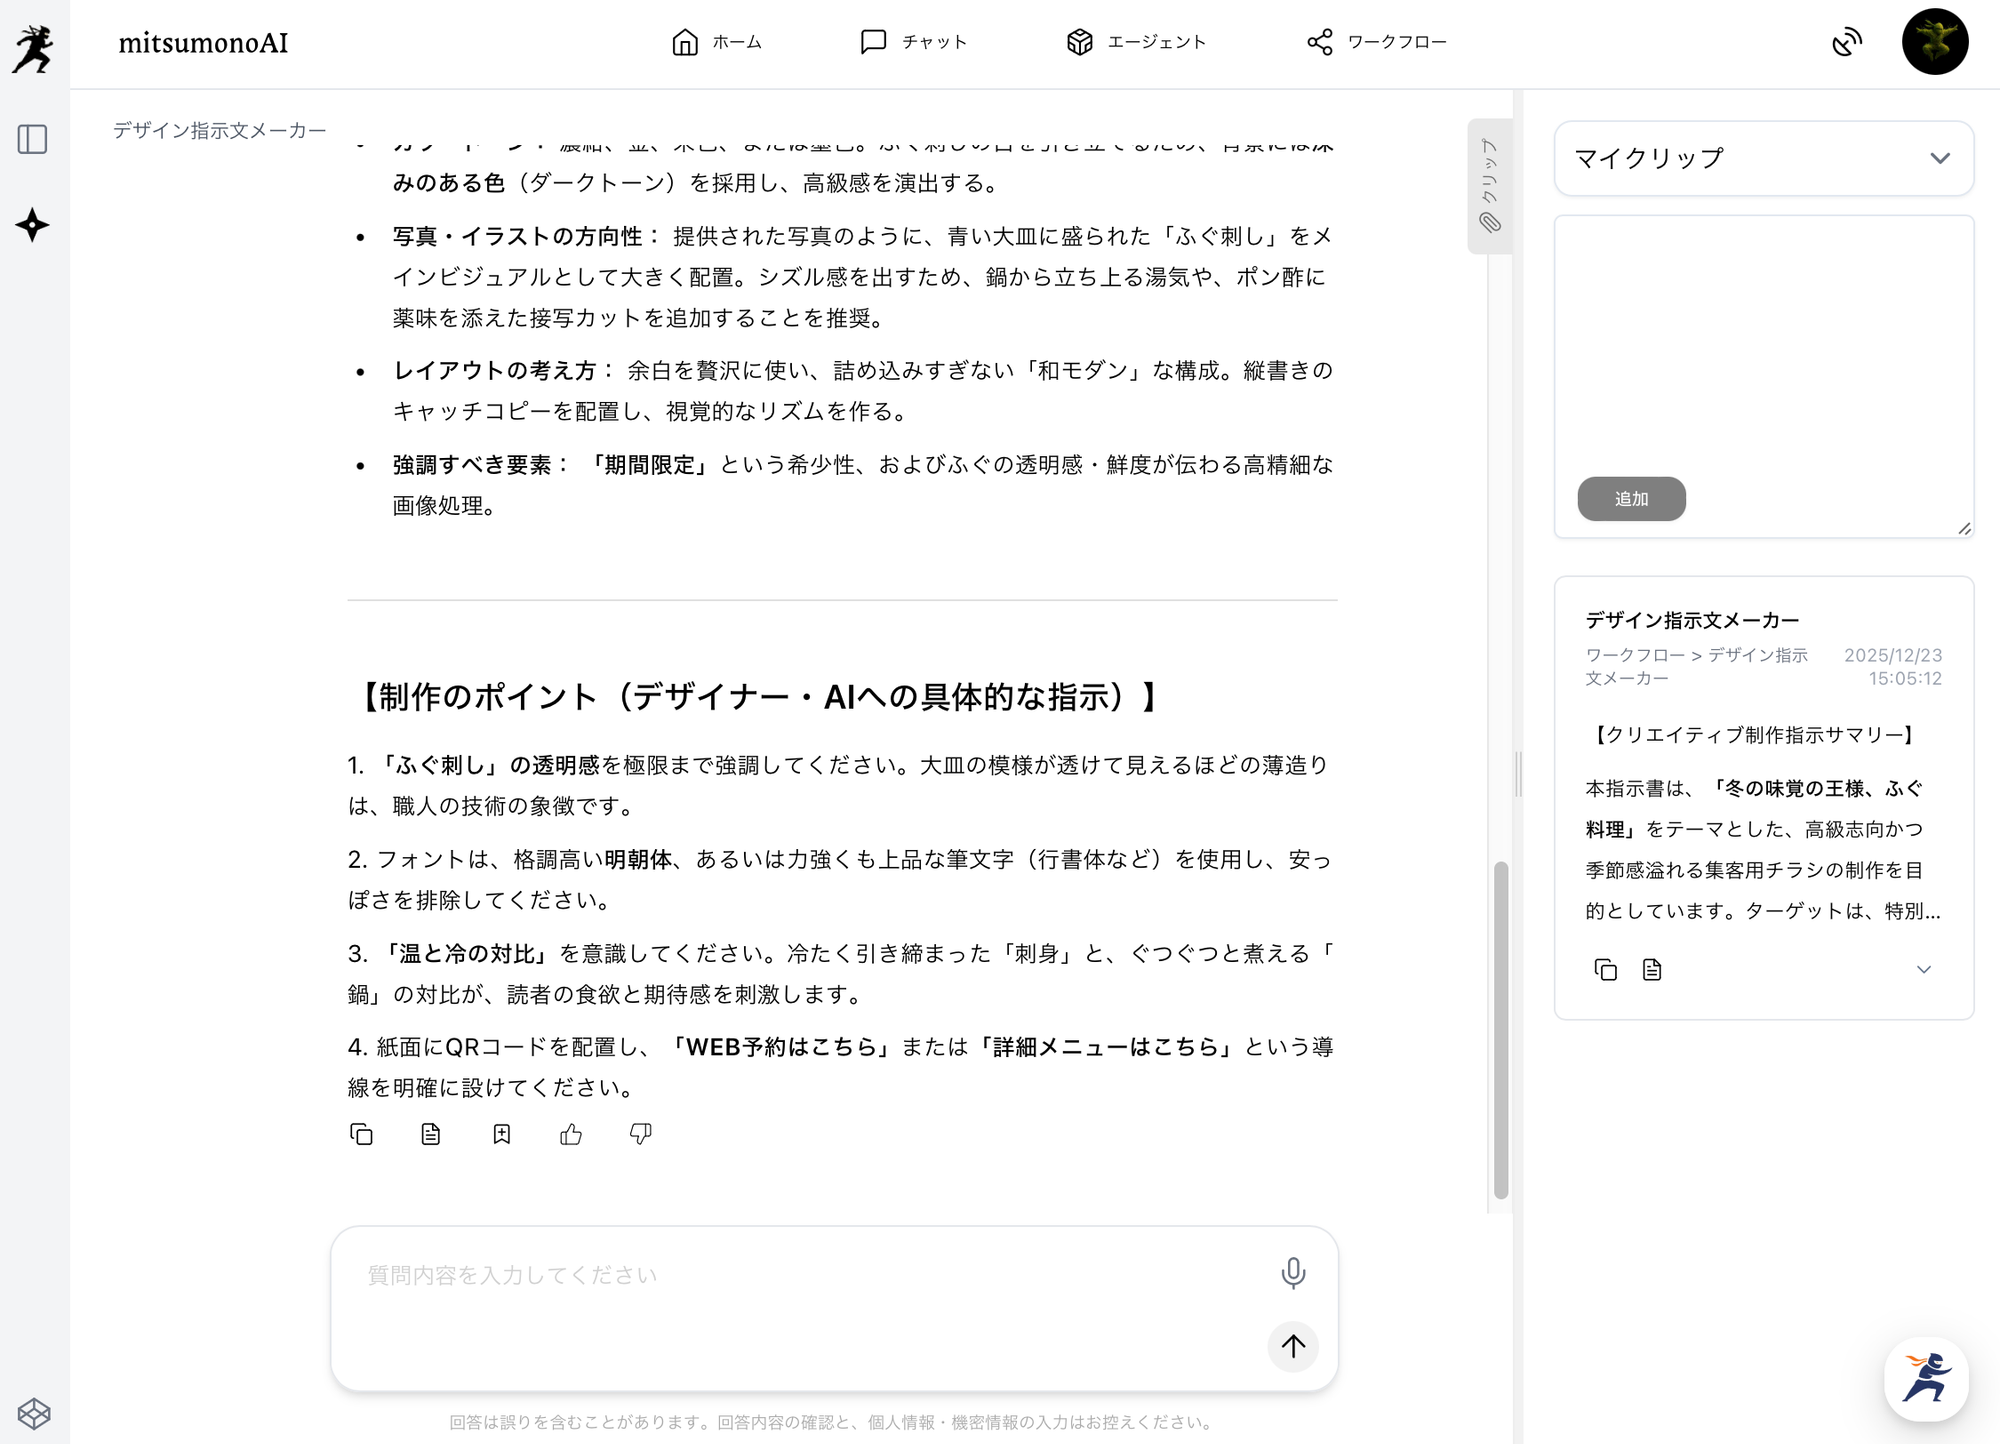
Task: Click the thumbs down icon
Action: (641, 1134)
